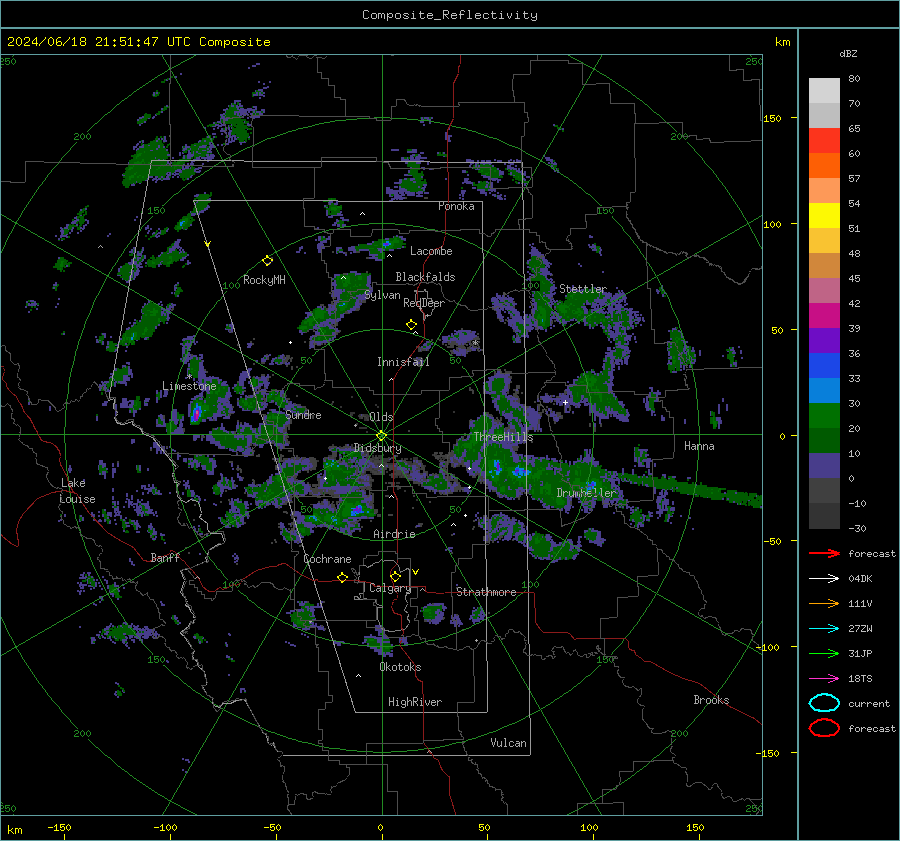Click the orange 111V arrow symbol
This screenshot has height=841, width=900.
tap(824, 603)
